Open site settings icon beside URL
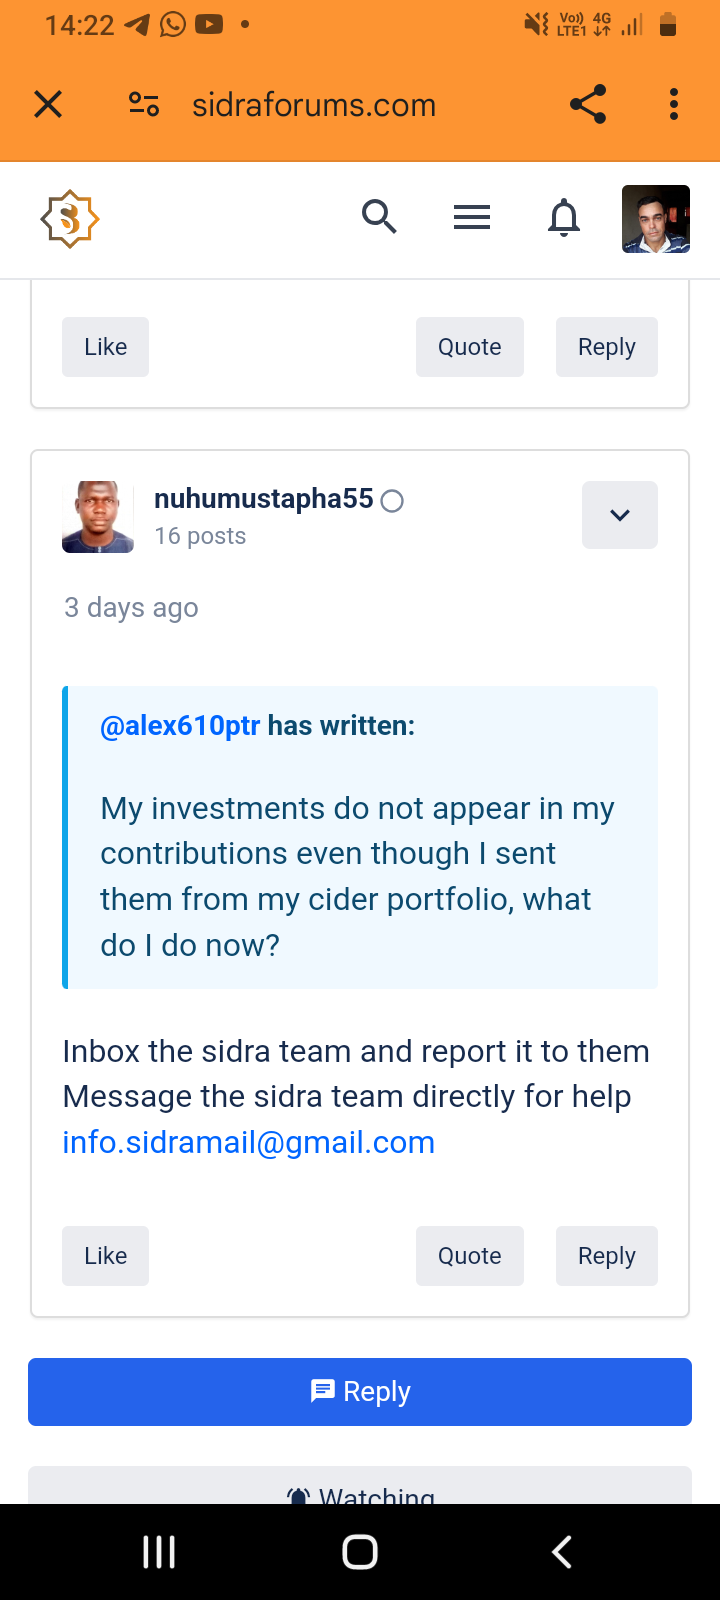Viewport: 720px width, 1600px height. coord(144,105)
